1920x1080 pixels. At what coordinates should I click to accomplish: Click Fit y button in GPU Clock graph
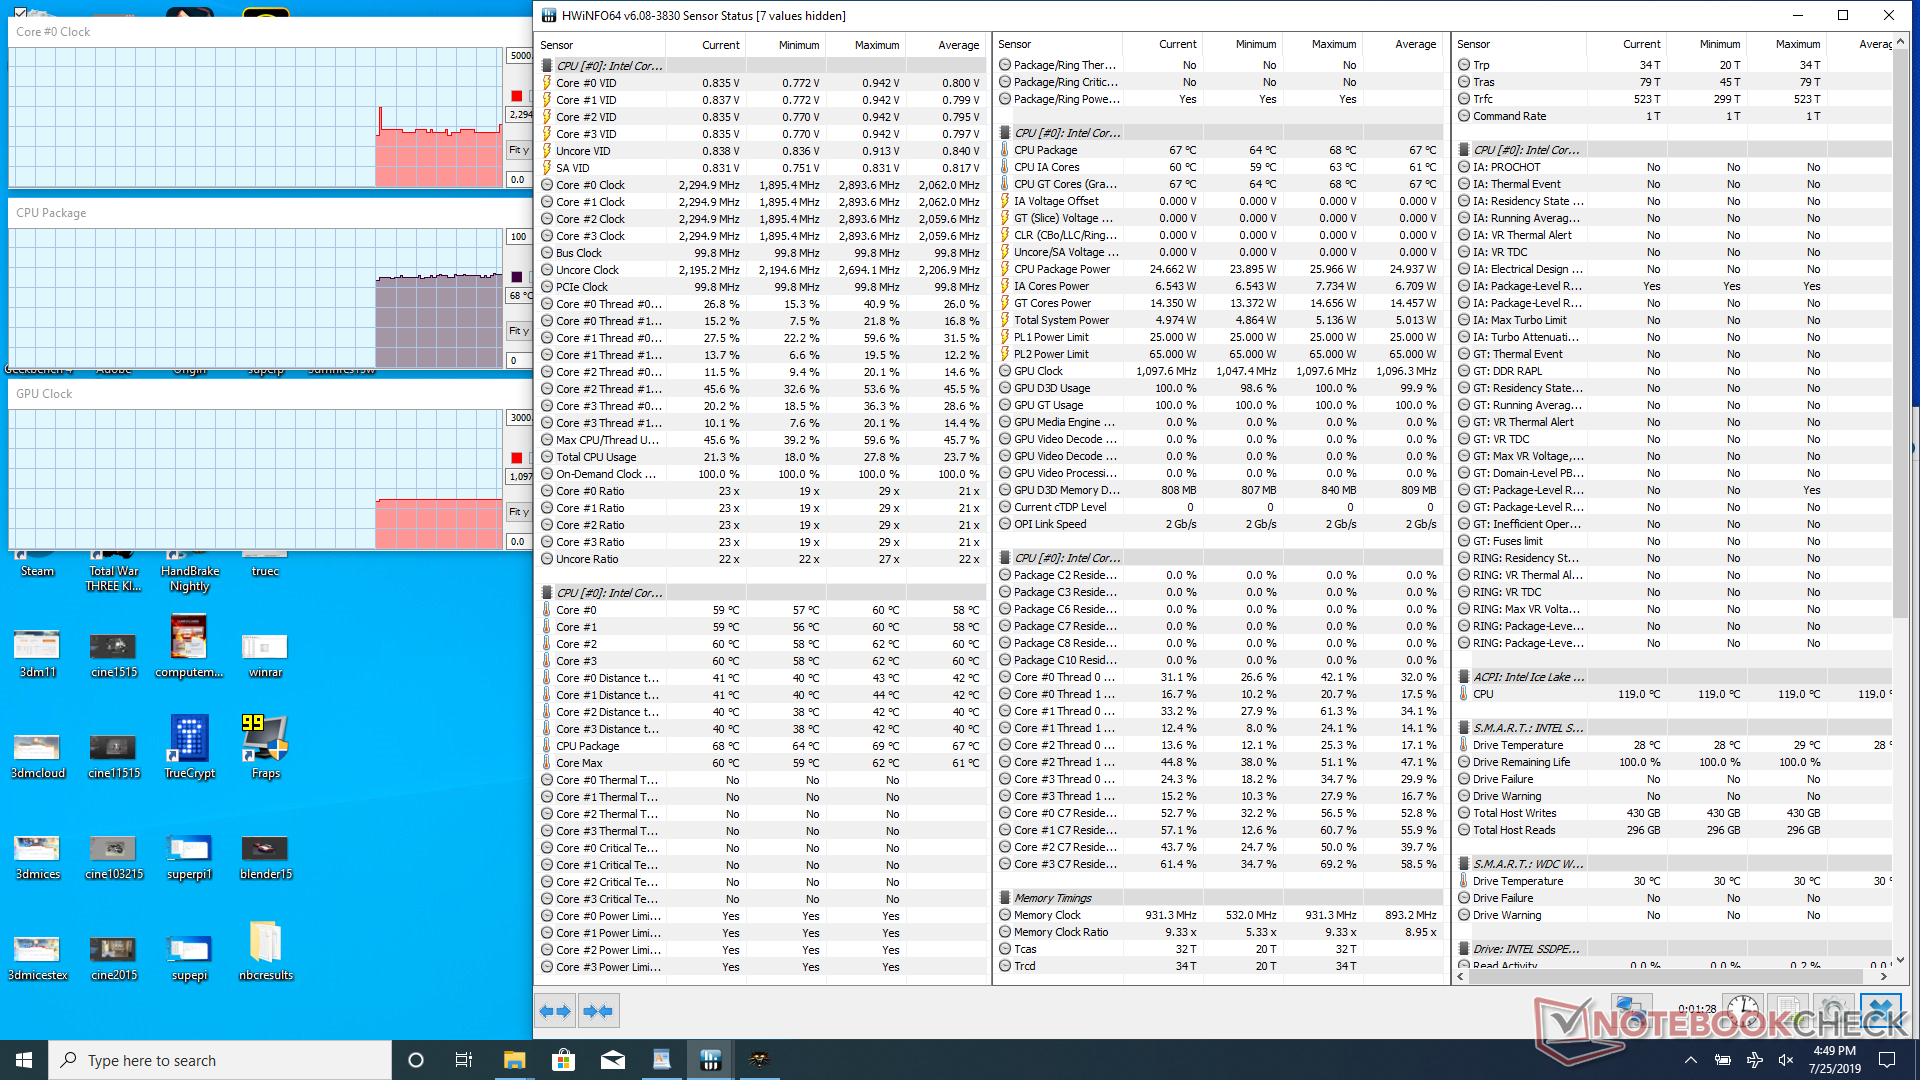click(518, 512)
